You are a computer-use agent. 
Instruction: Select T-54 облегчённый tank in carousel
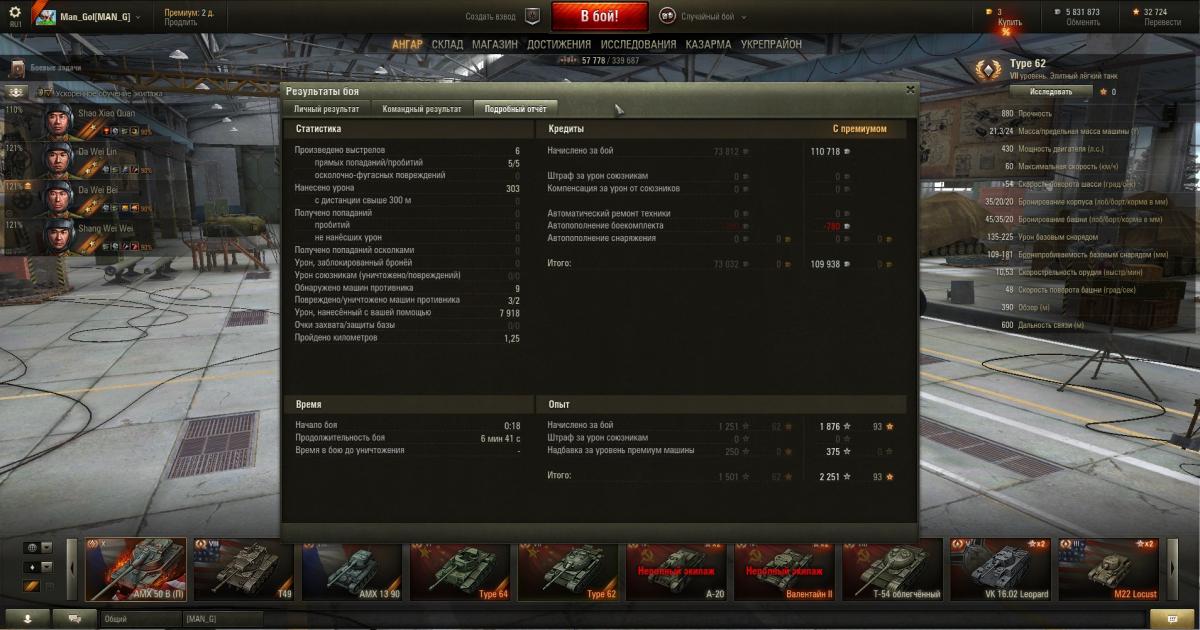(891, 569)
